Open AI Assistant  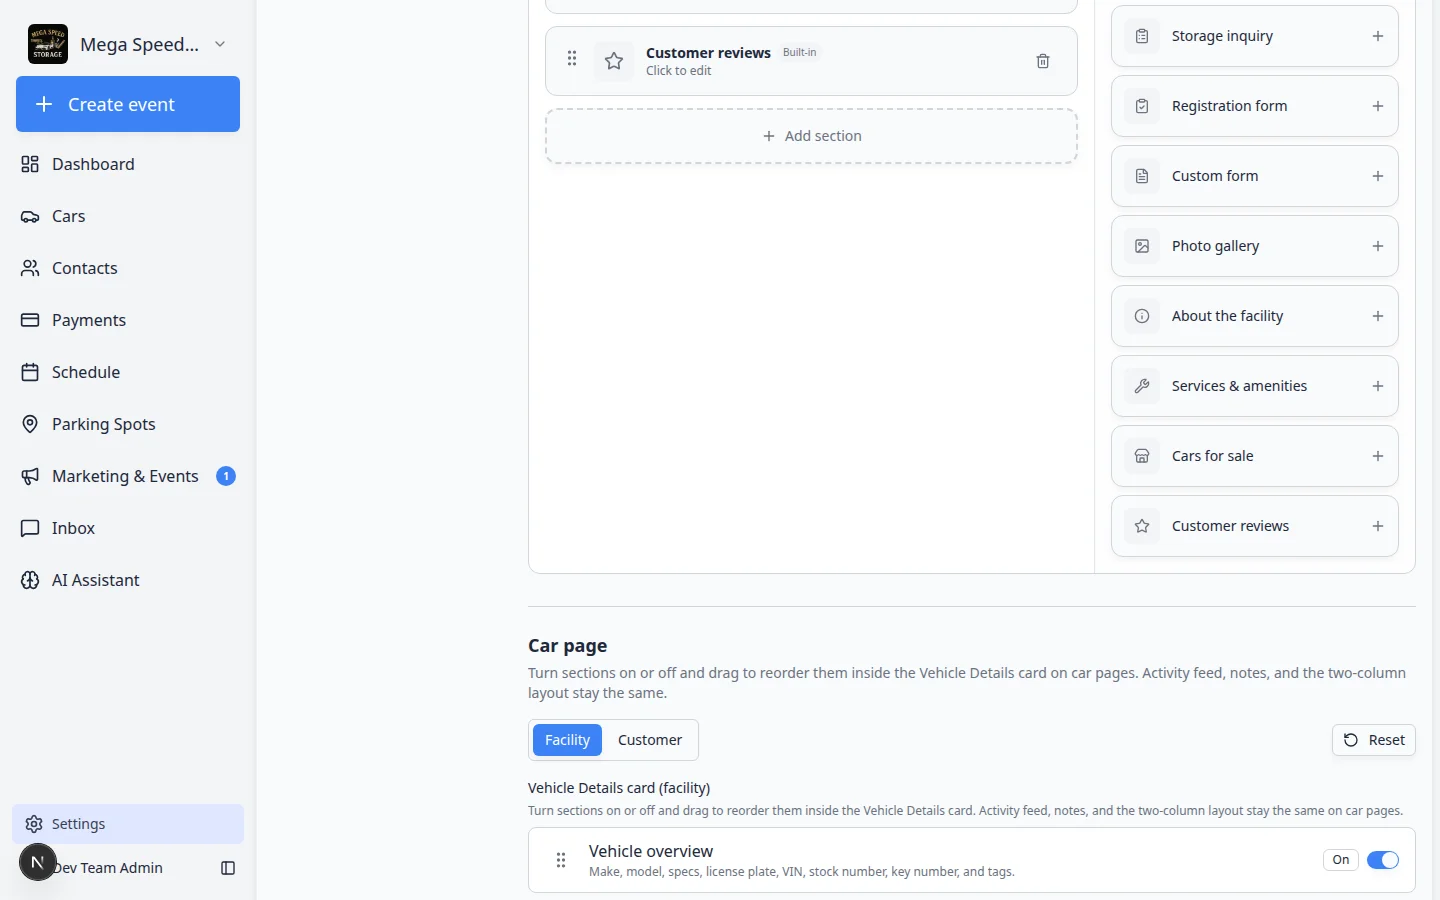point(128,580)
